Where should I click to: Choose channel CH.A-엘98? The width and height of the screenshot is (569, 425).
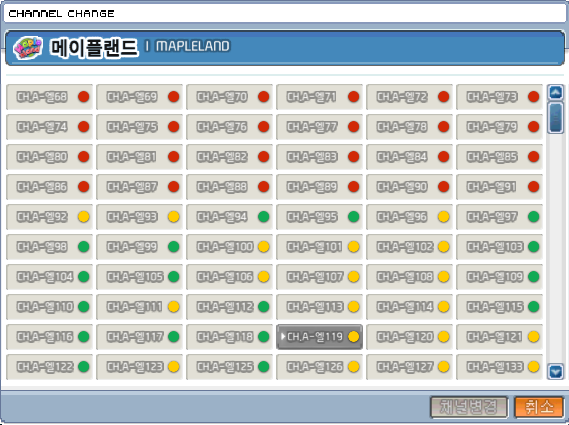point(49,247)
